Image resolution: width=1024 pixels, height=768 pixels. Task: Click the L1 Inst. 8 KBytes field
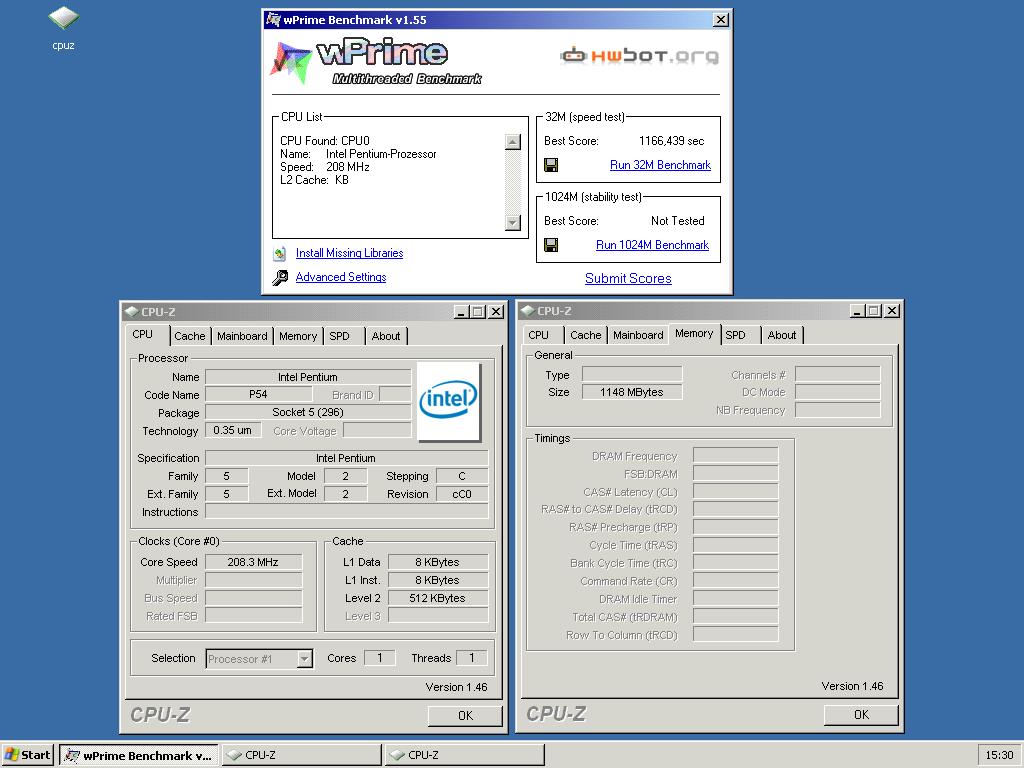pos(438,580)
